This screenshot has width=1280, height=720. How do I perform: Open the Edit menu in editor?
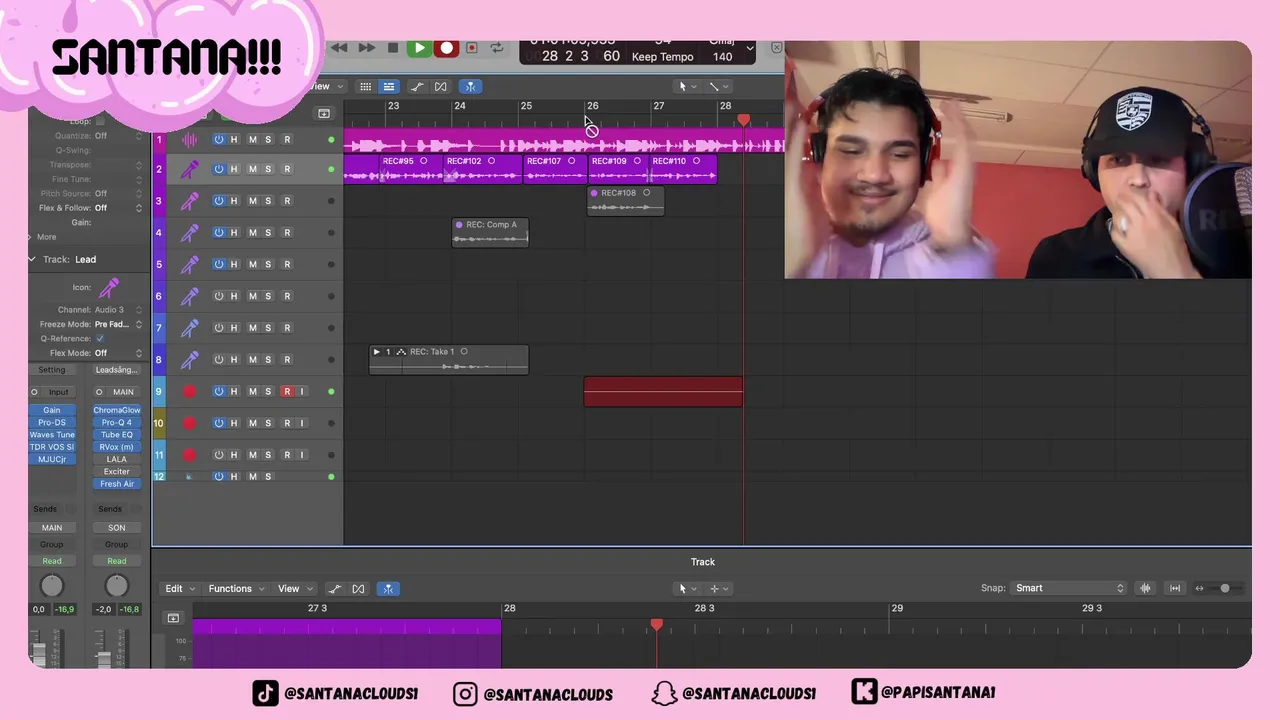click(x=180, y=588)
